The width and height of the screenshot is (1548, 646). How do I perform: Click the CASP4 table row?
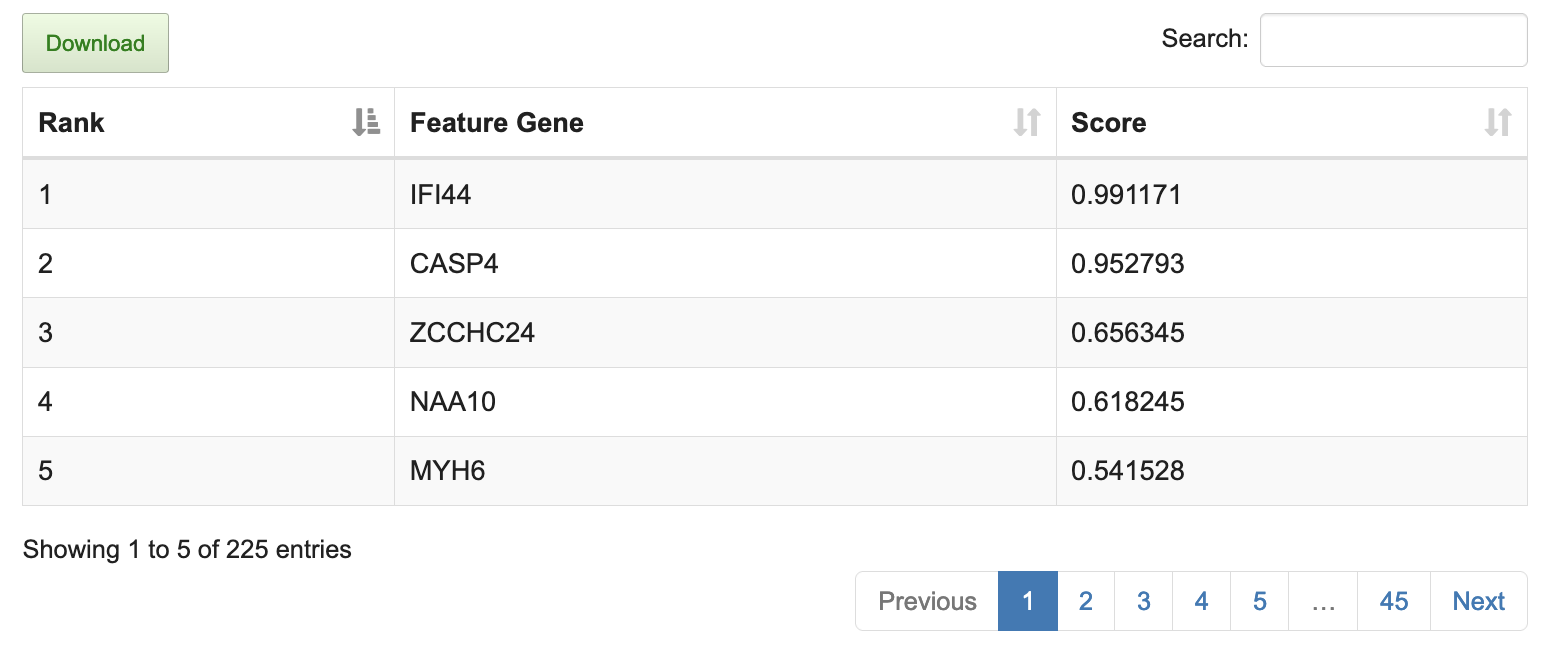click(x=454, y=263)
